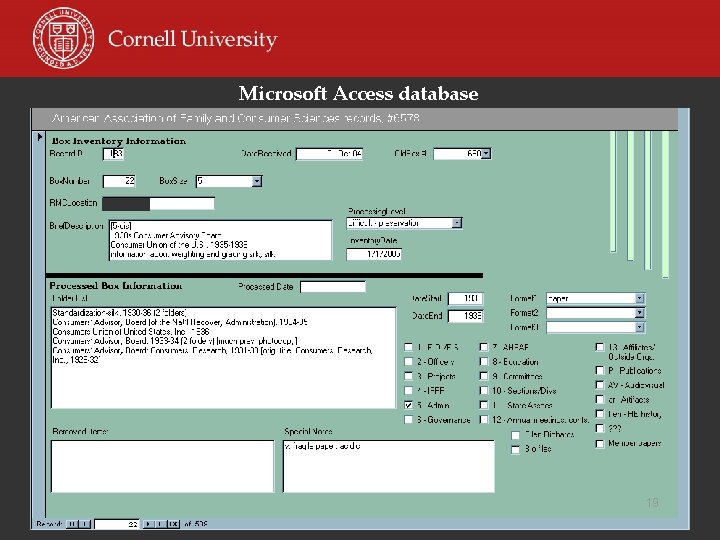
Task: Click the empty Processed Date field
Action: [333, 287]
